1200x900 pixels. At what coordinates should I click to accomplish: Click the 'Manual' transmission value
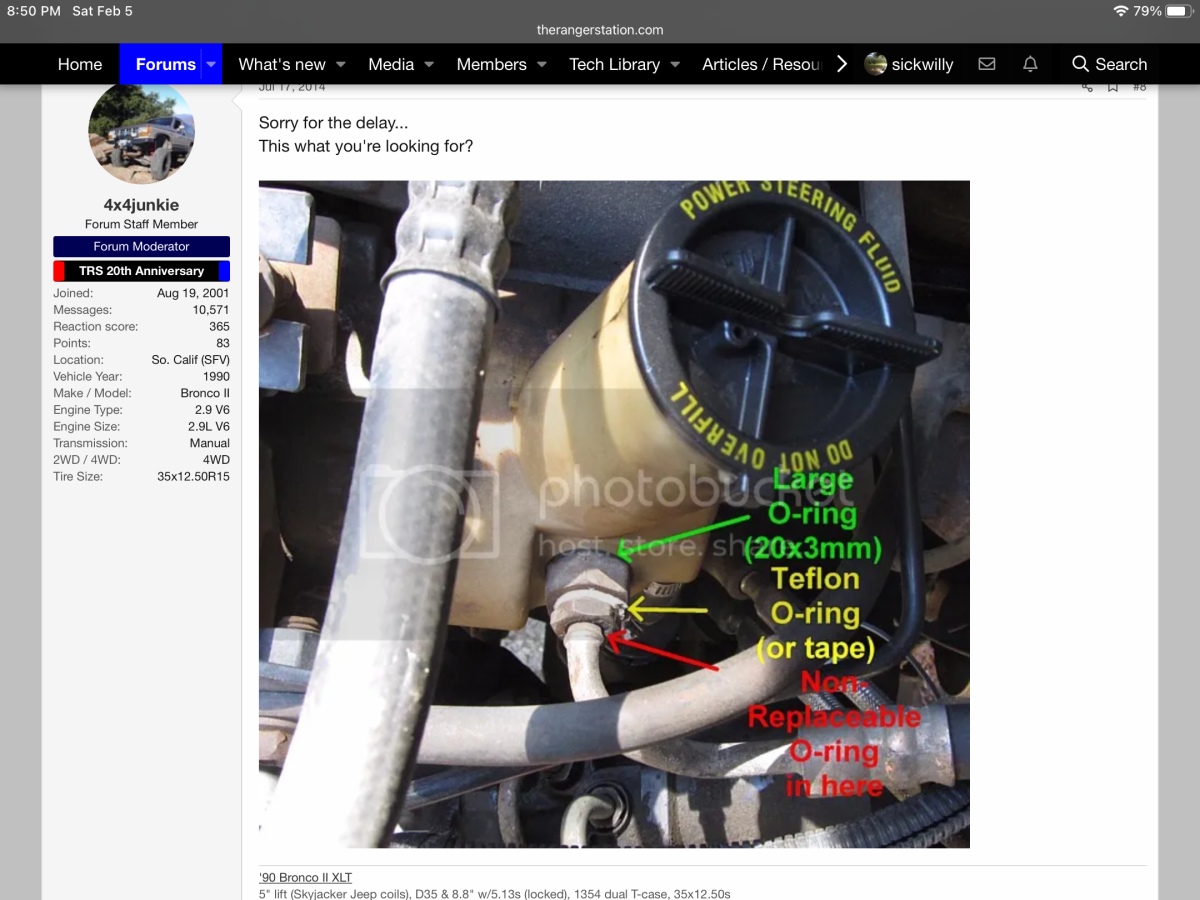(210, 443)
